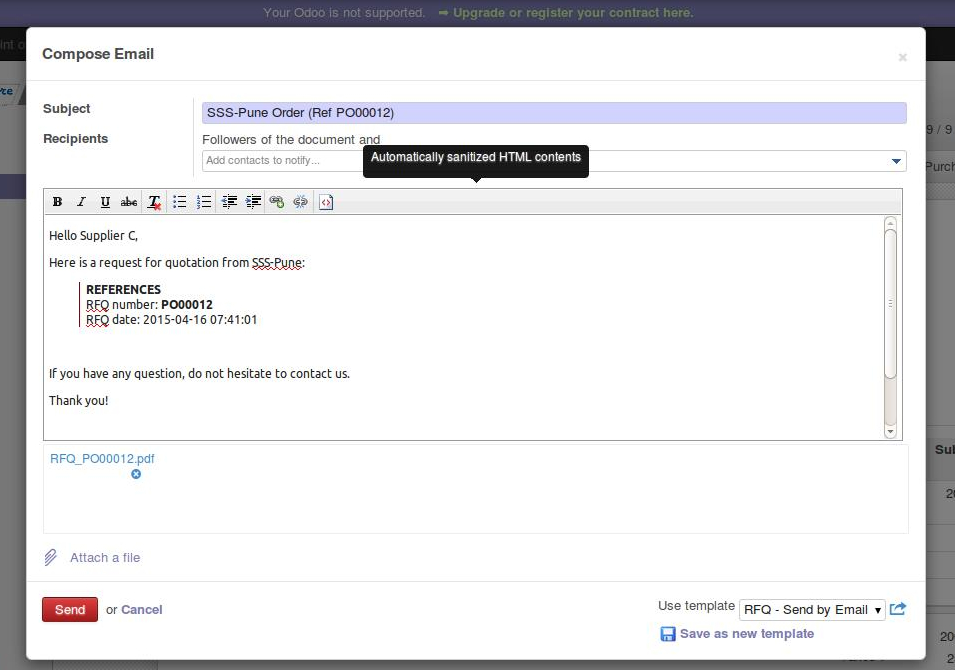The height and width of the screenshot is (670, 955).
Task: Open the Use template dropdown
Action: click(811, 609)
